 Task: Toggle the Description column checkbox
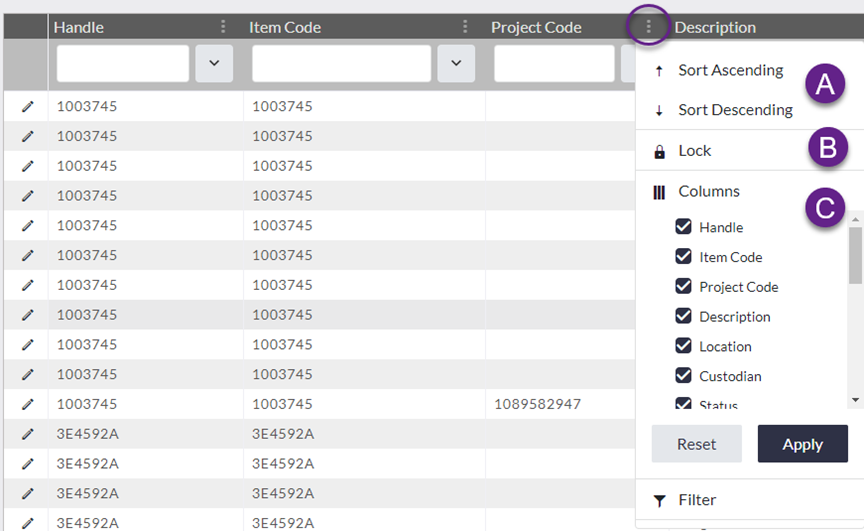683,316
